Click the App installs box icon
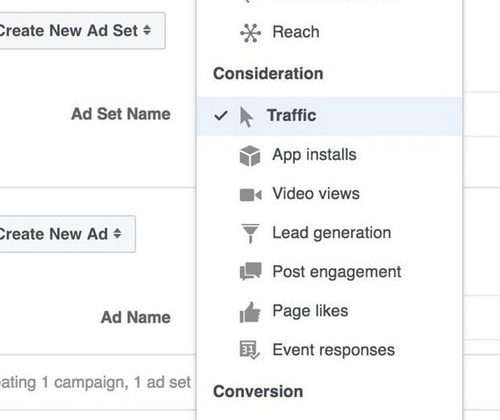 (250, 156)
